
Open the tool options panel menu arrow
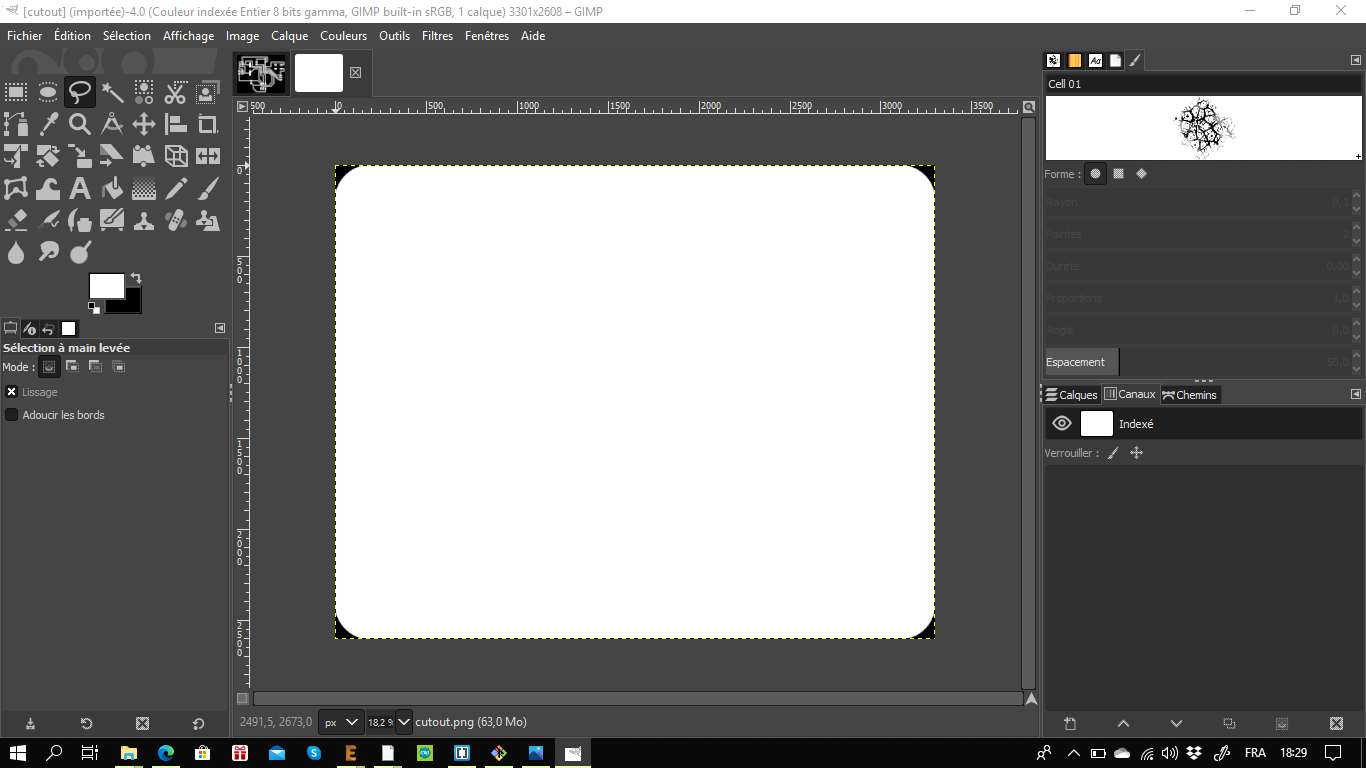click(x=220, y=328)
